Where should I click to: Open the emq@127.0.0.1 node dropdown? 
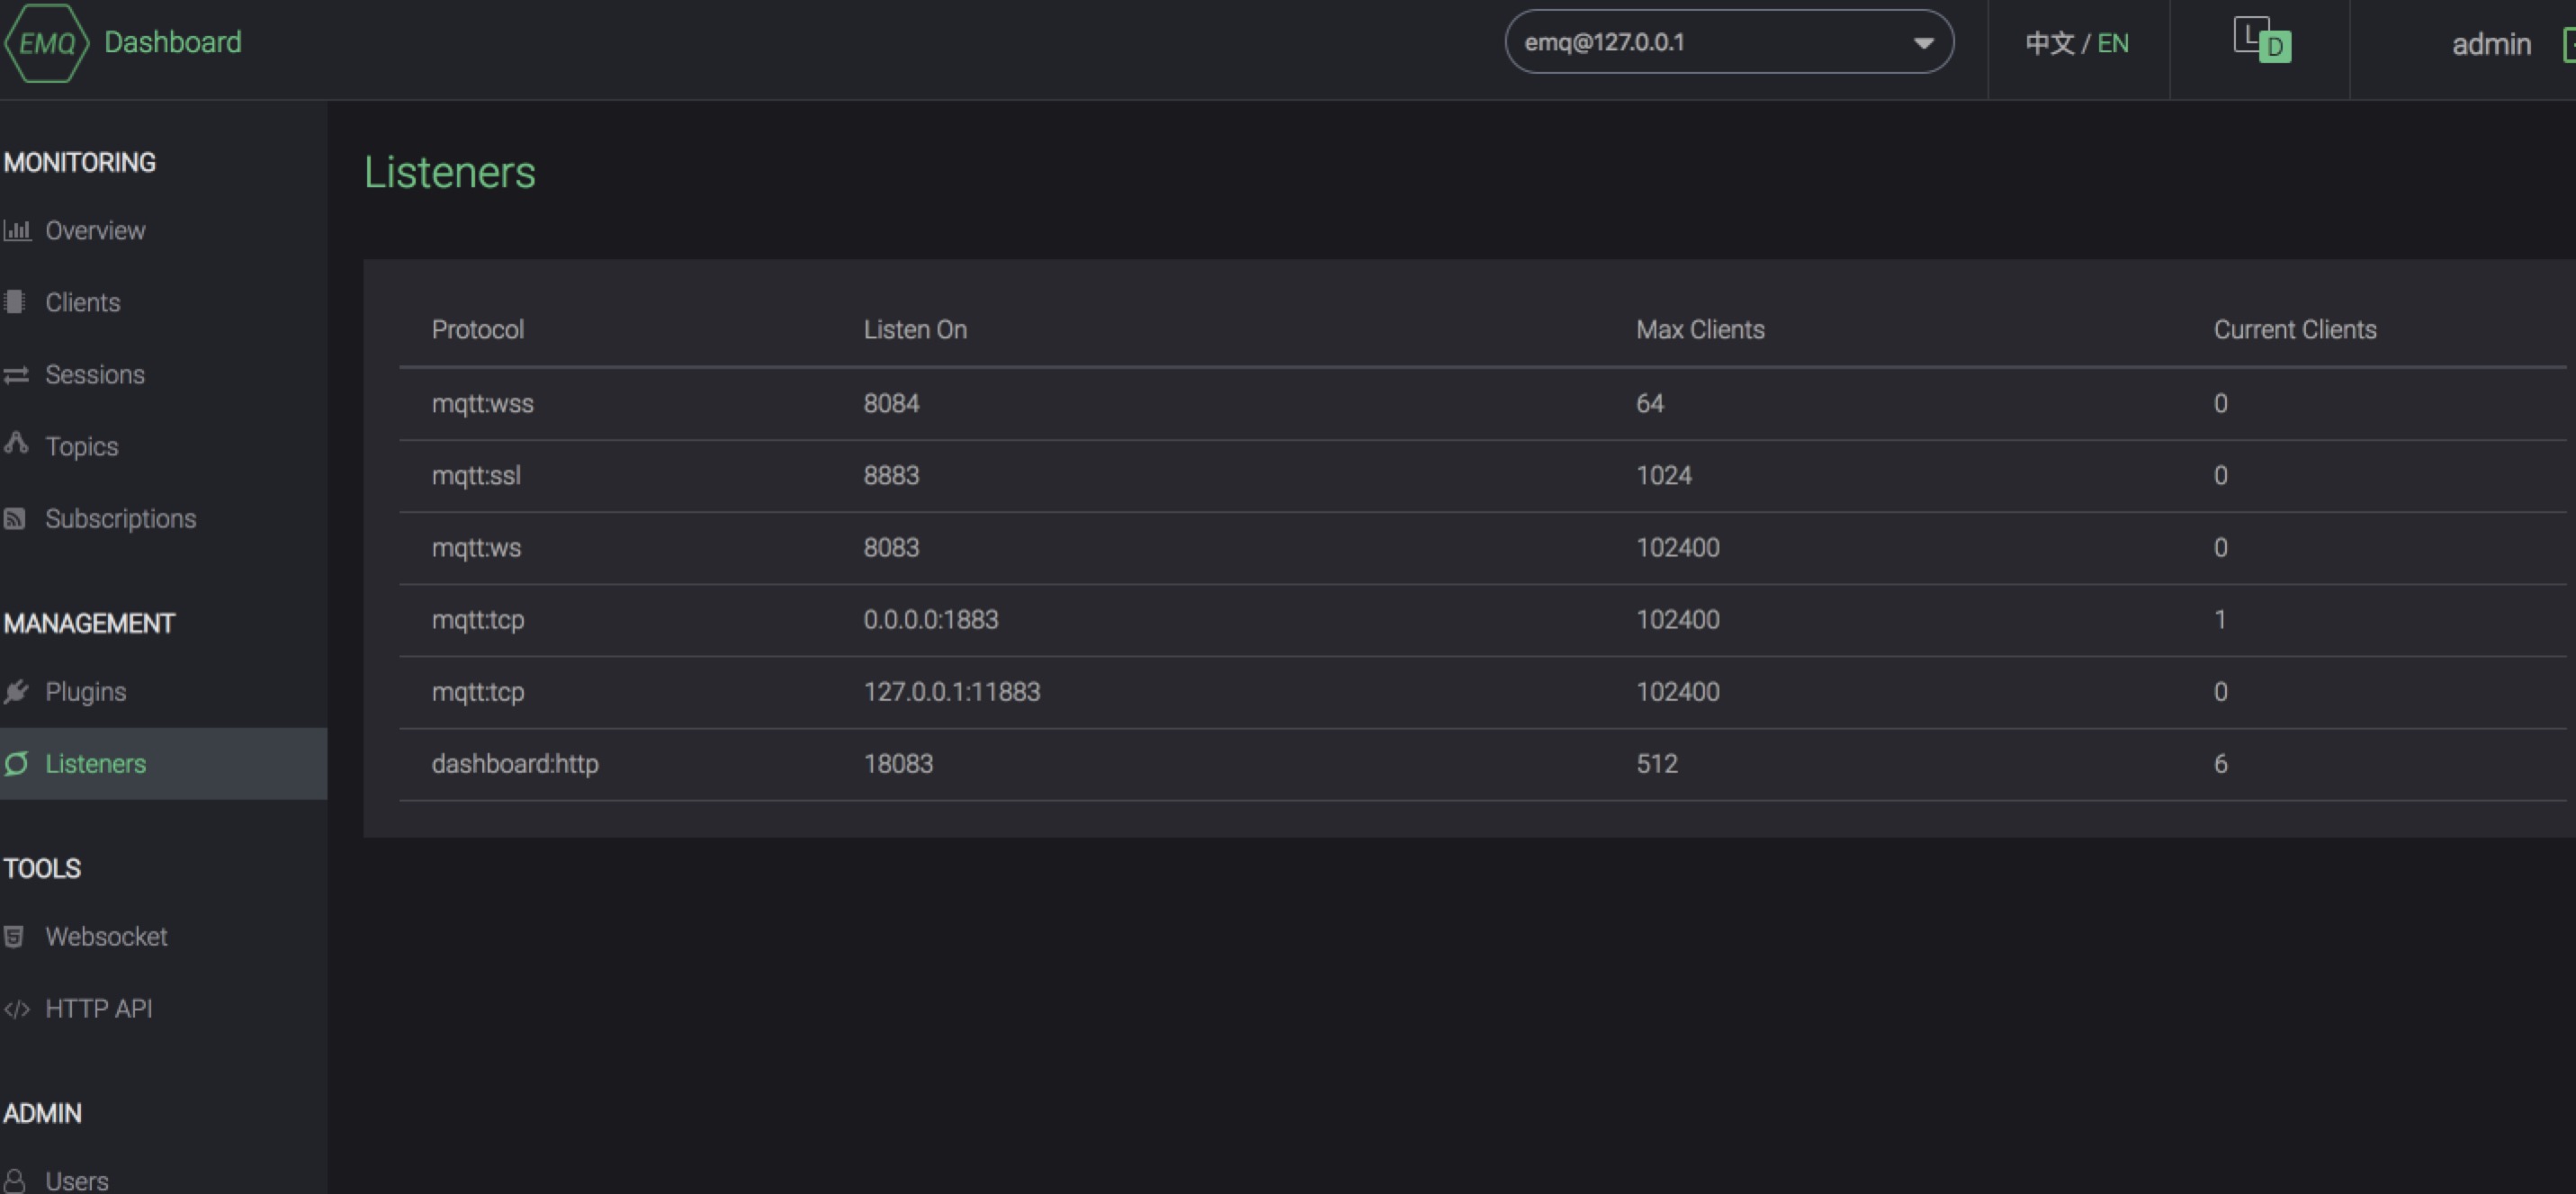coord(1727,42)
